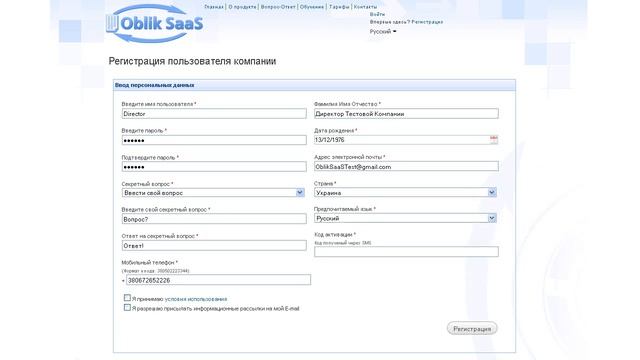Screen dimensions: 640x360
Task: Open the birth date calendar picker icon
Action: [x=493, y=140]
